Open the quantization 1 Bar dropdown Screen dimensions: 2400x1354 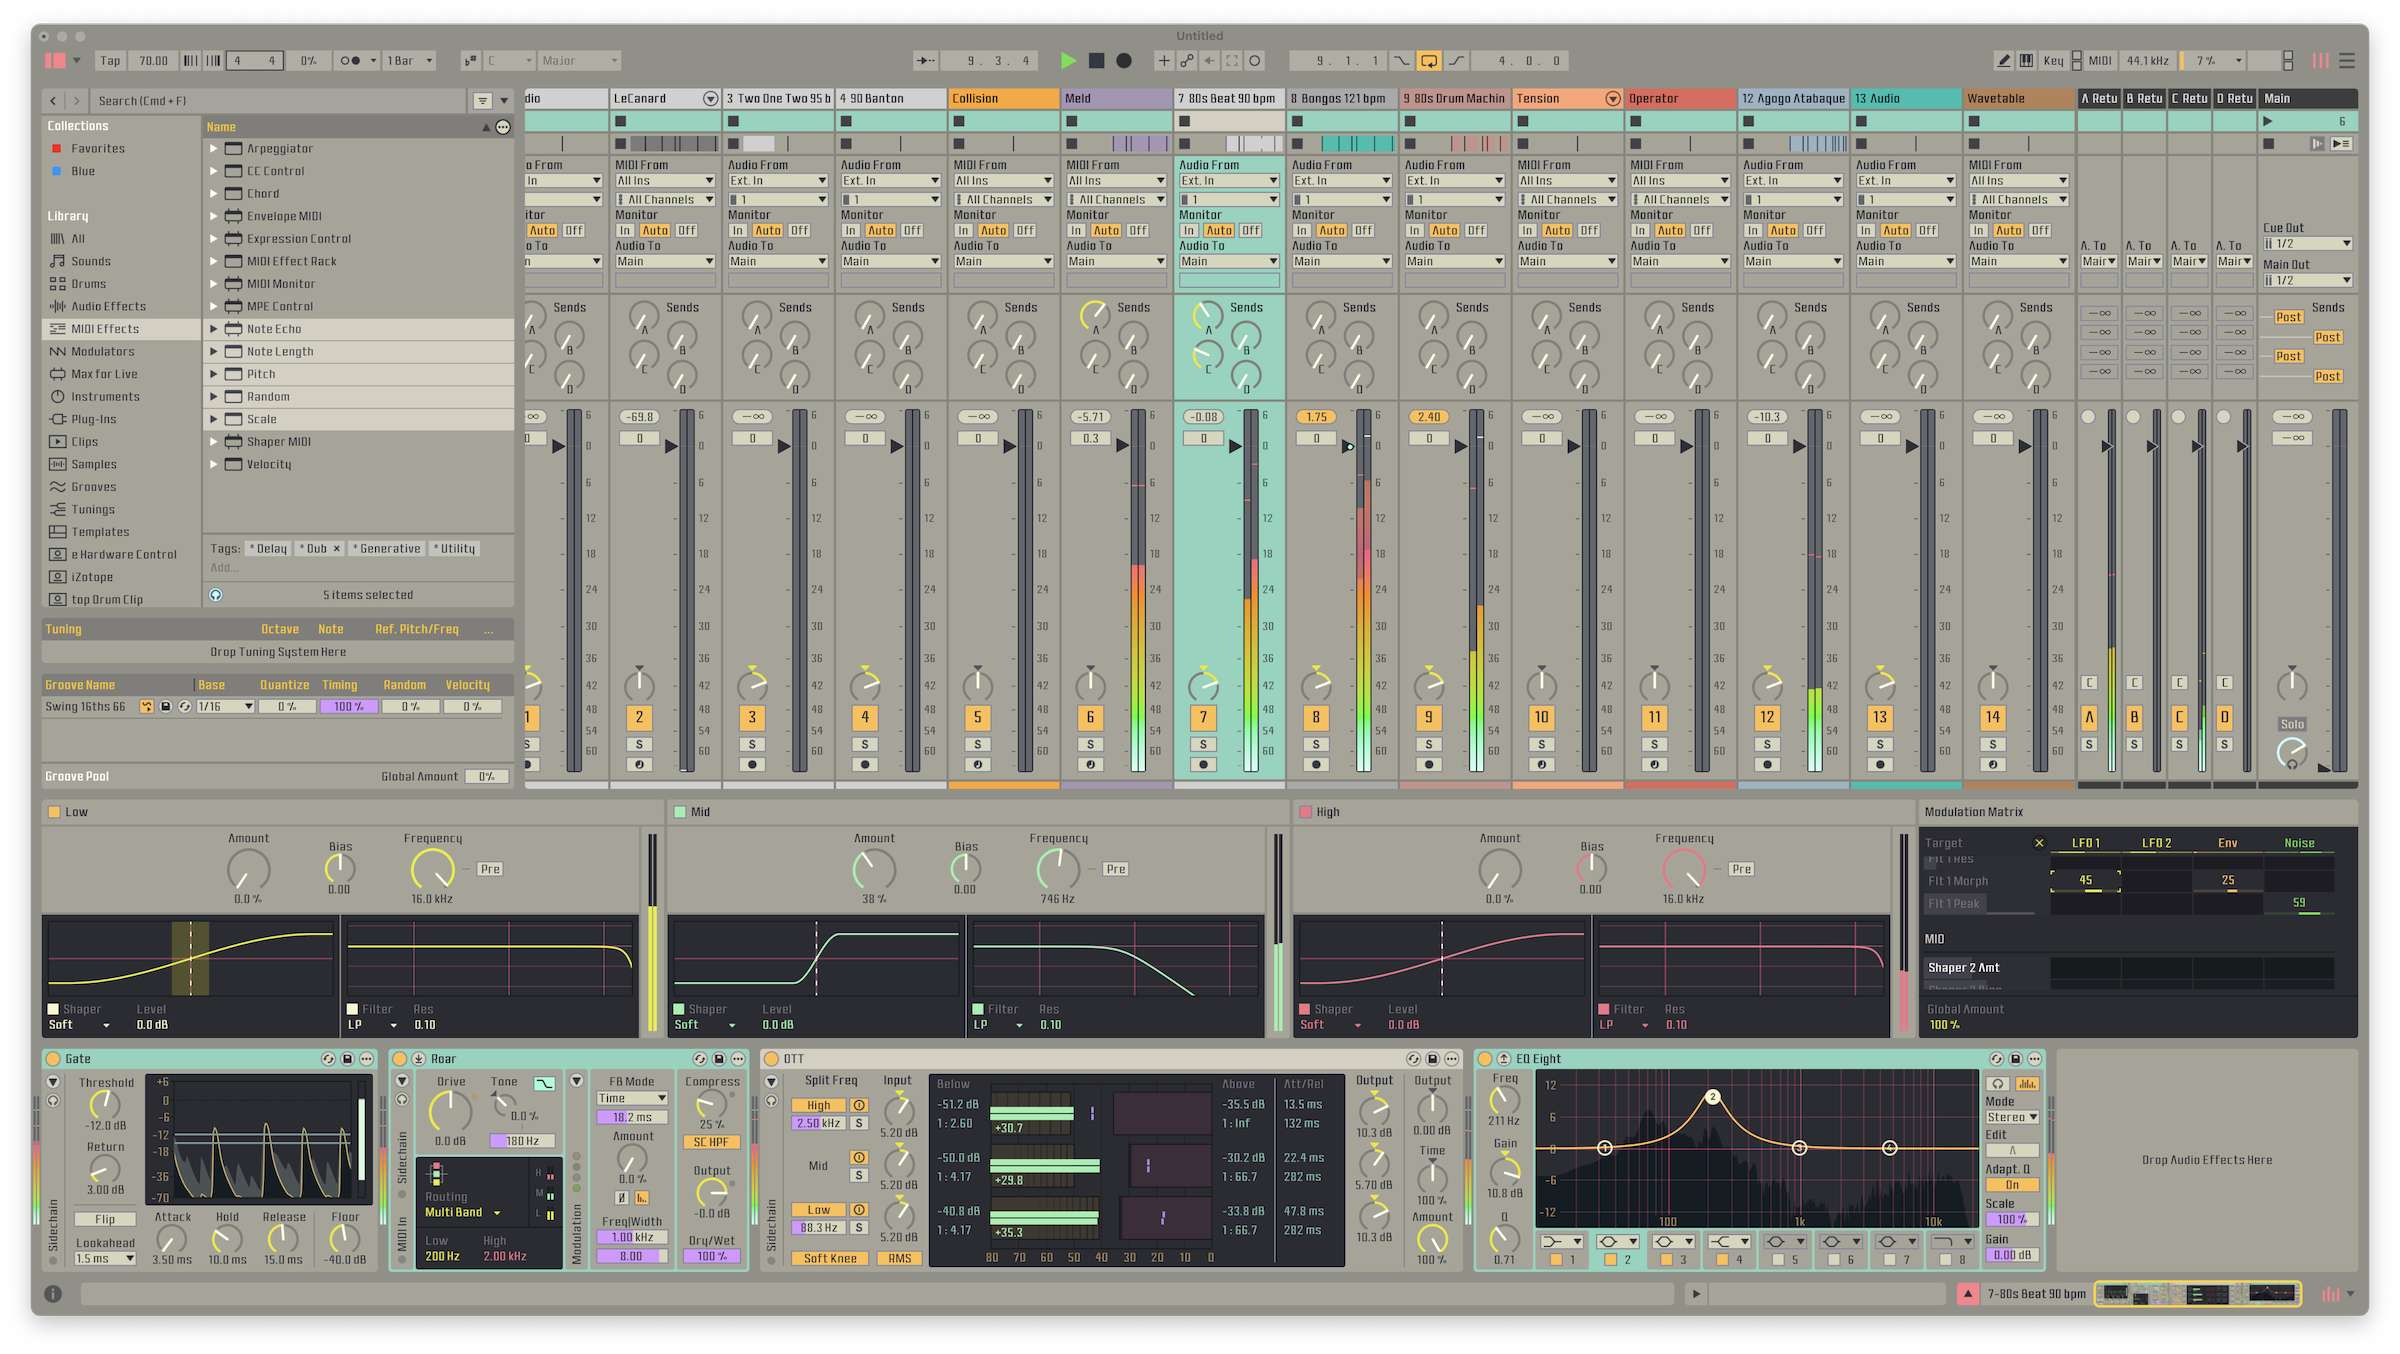click(410, 61)
